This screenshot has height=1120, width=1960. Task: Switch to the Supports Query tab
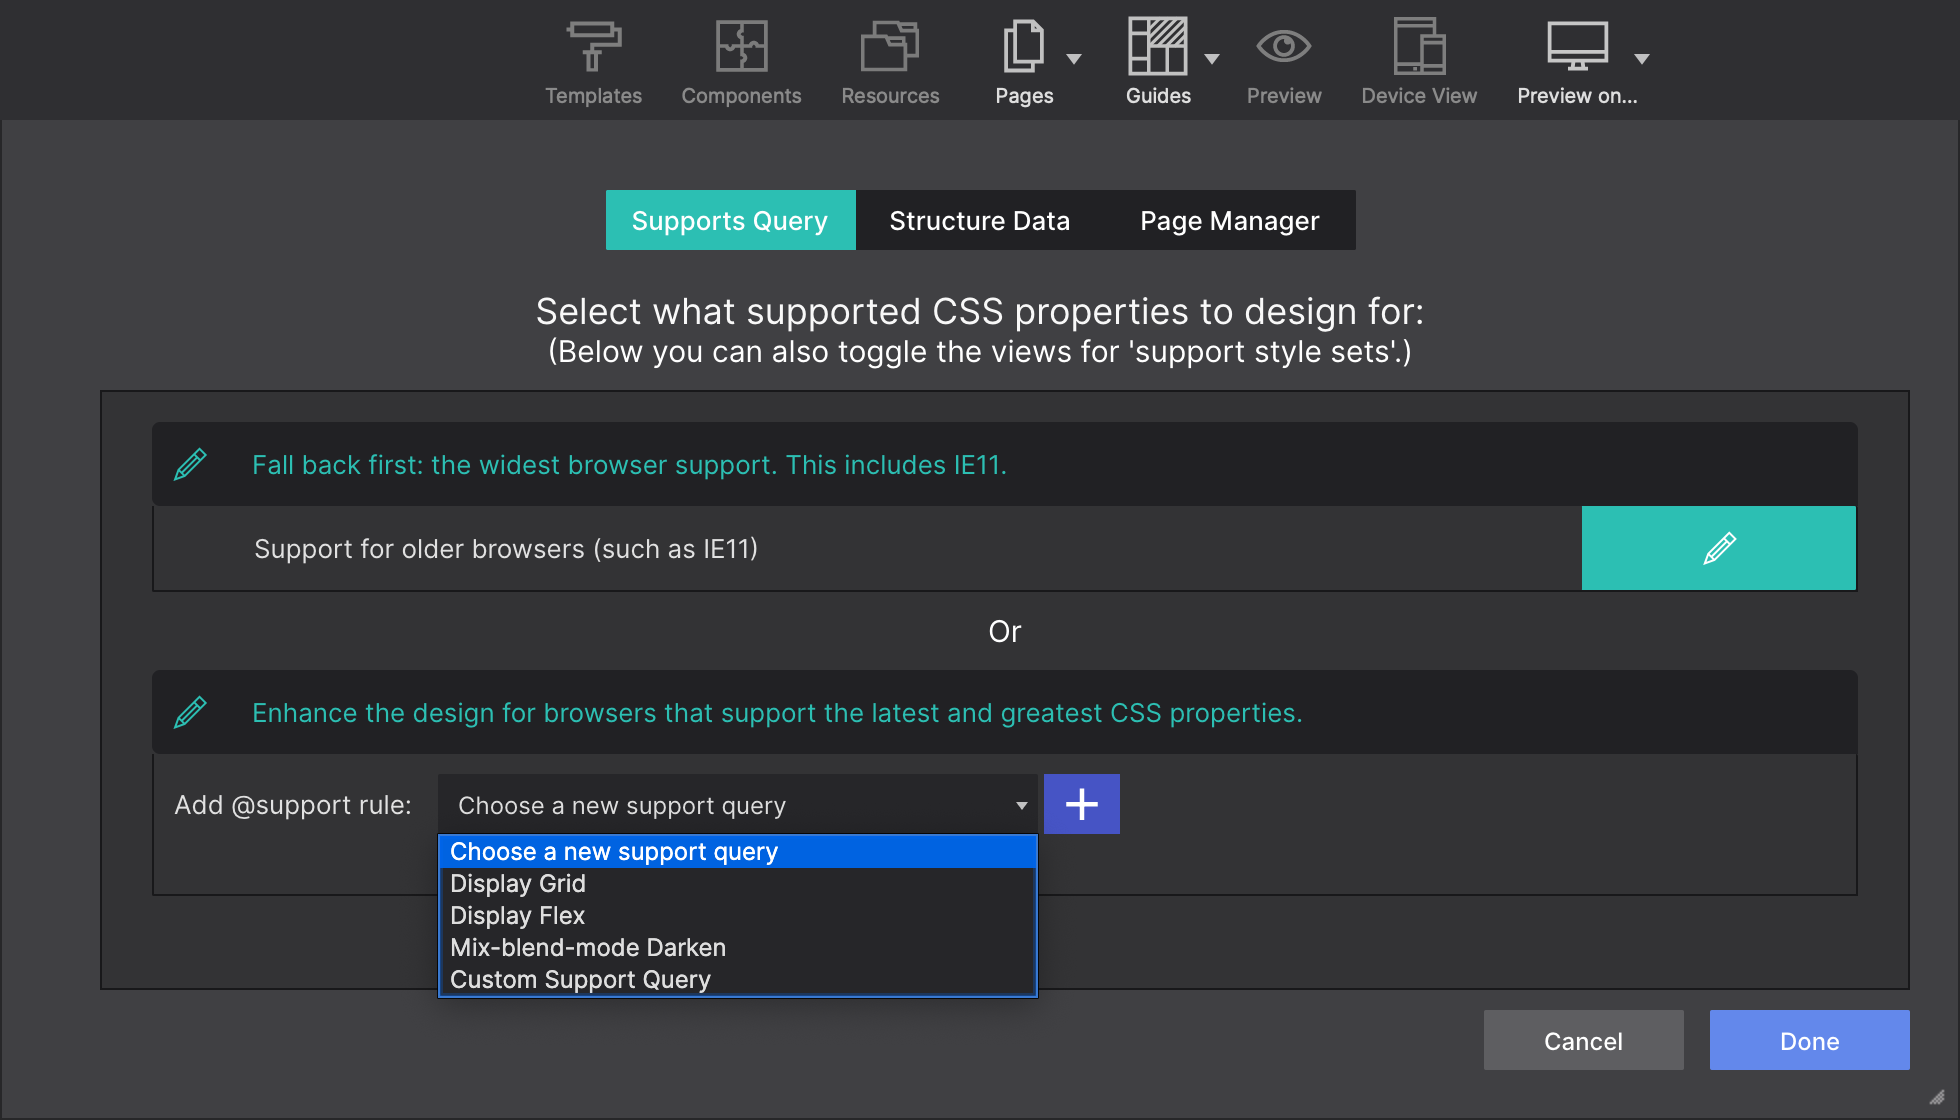[x=730, y=220]
